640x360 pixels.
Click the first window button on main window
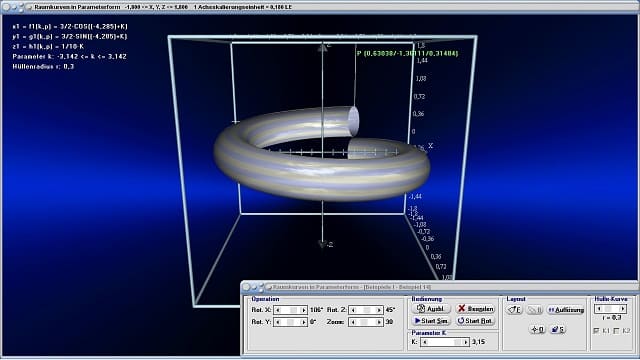(x=6, y=7)
